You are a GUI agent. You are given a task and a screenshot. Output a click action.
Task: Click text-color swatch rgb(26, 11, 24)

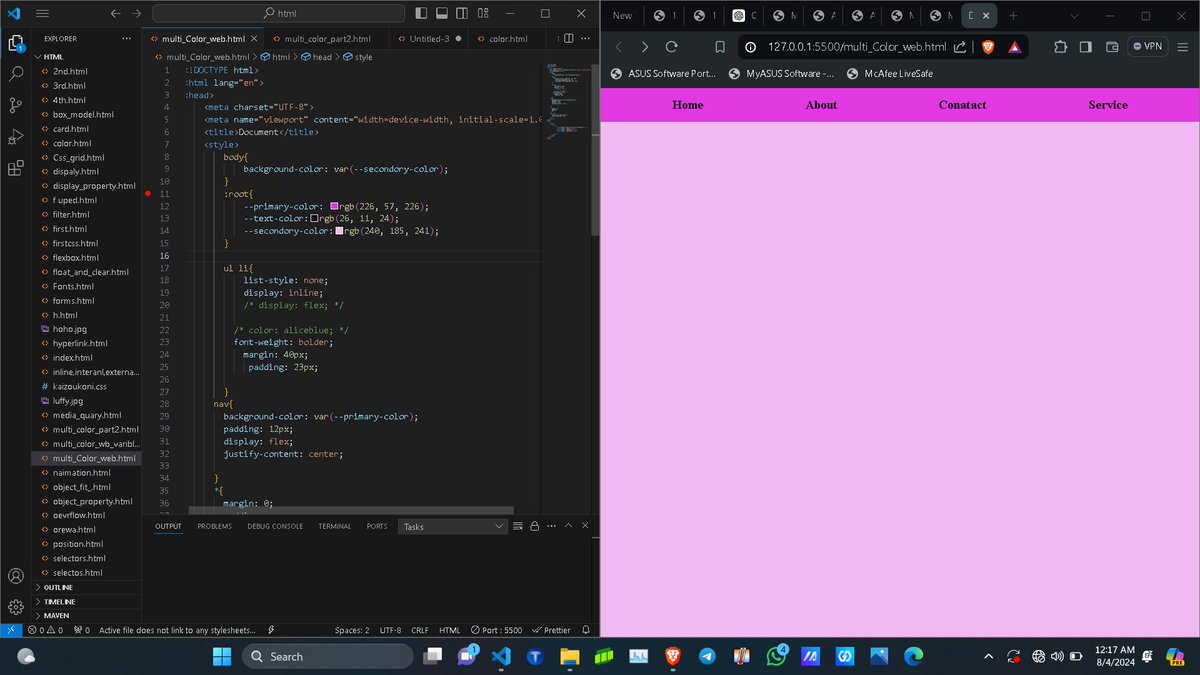[314, 218]
